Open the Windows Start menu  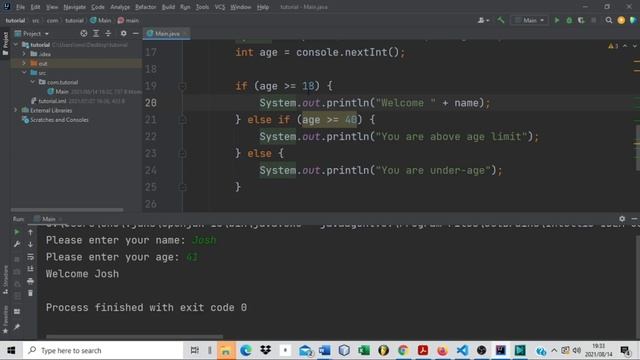coord(11,350)
